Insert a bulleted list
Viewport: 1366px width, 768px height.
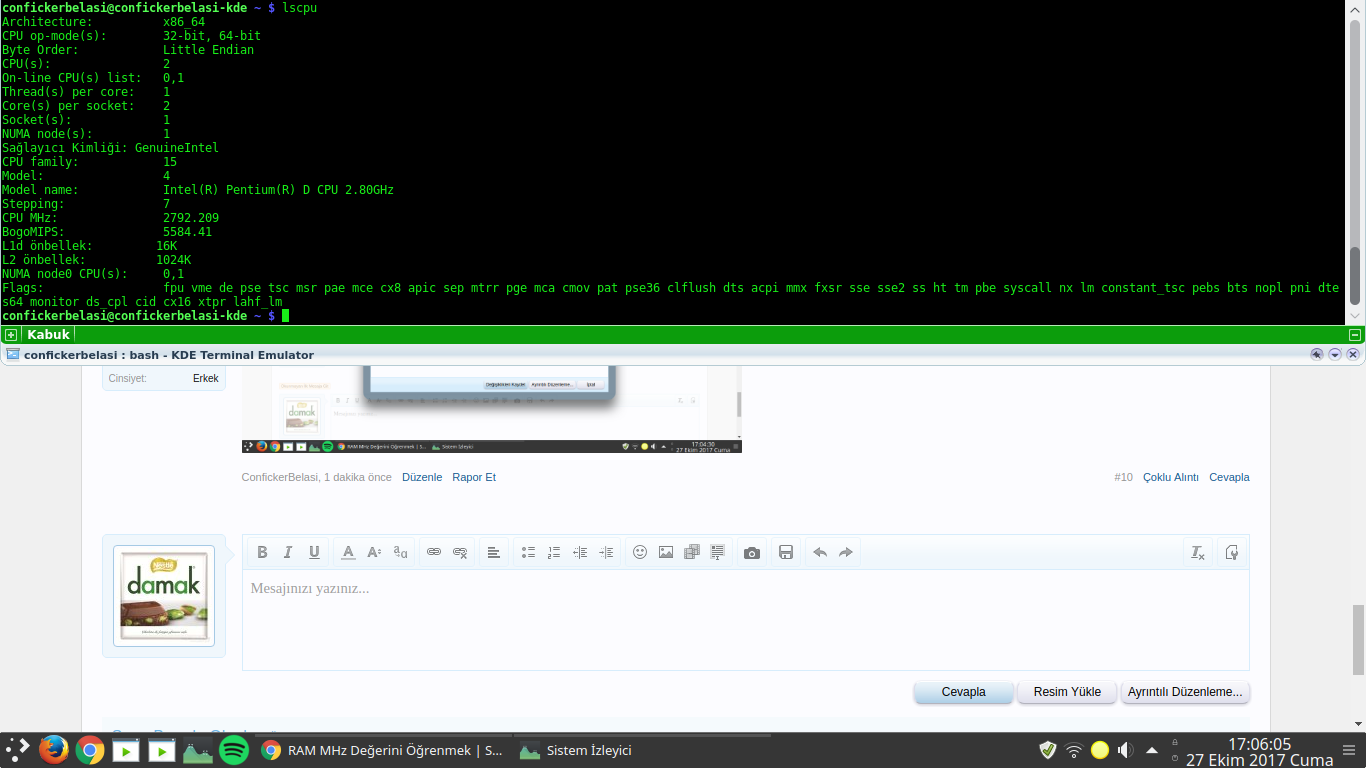pos(528,552)
